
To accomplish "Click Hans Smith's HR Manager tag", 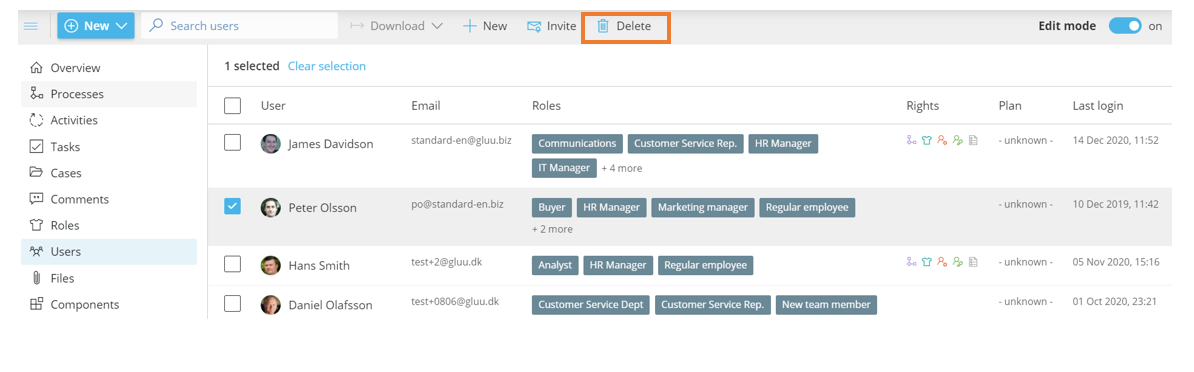I will 618,265.
